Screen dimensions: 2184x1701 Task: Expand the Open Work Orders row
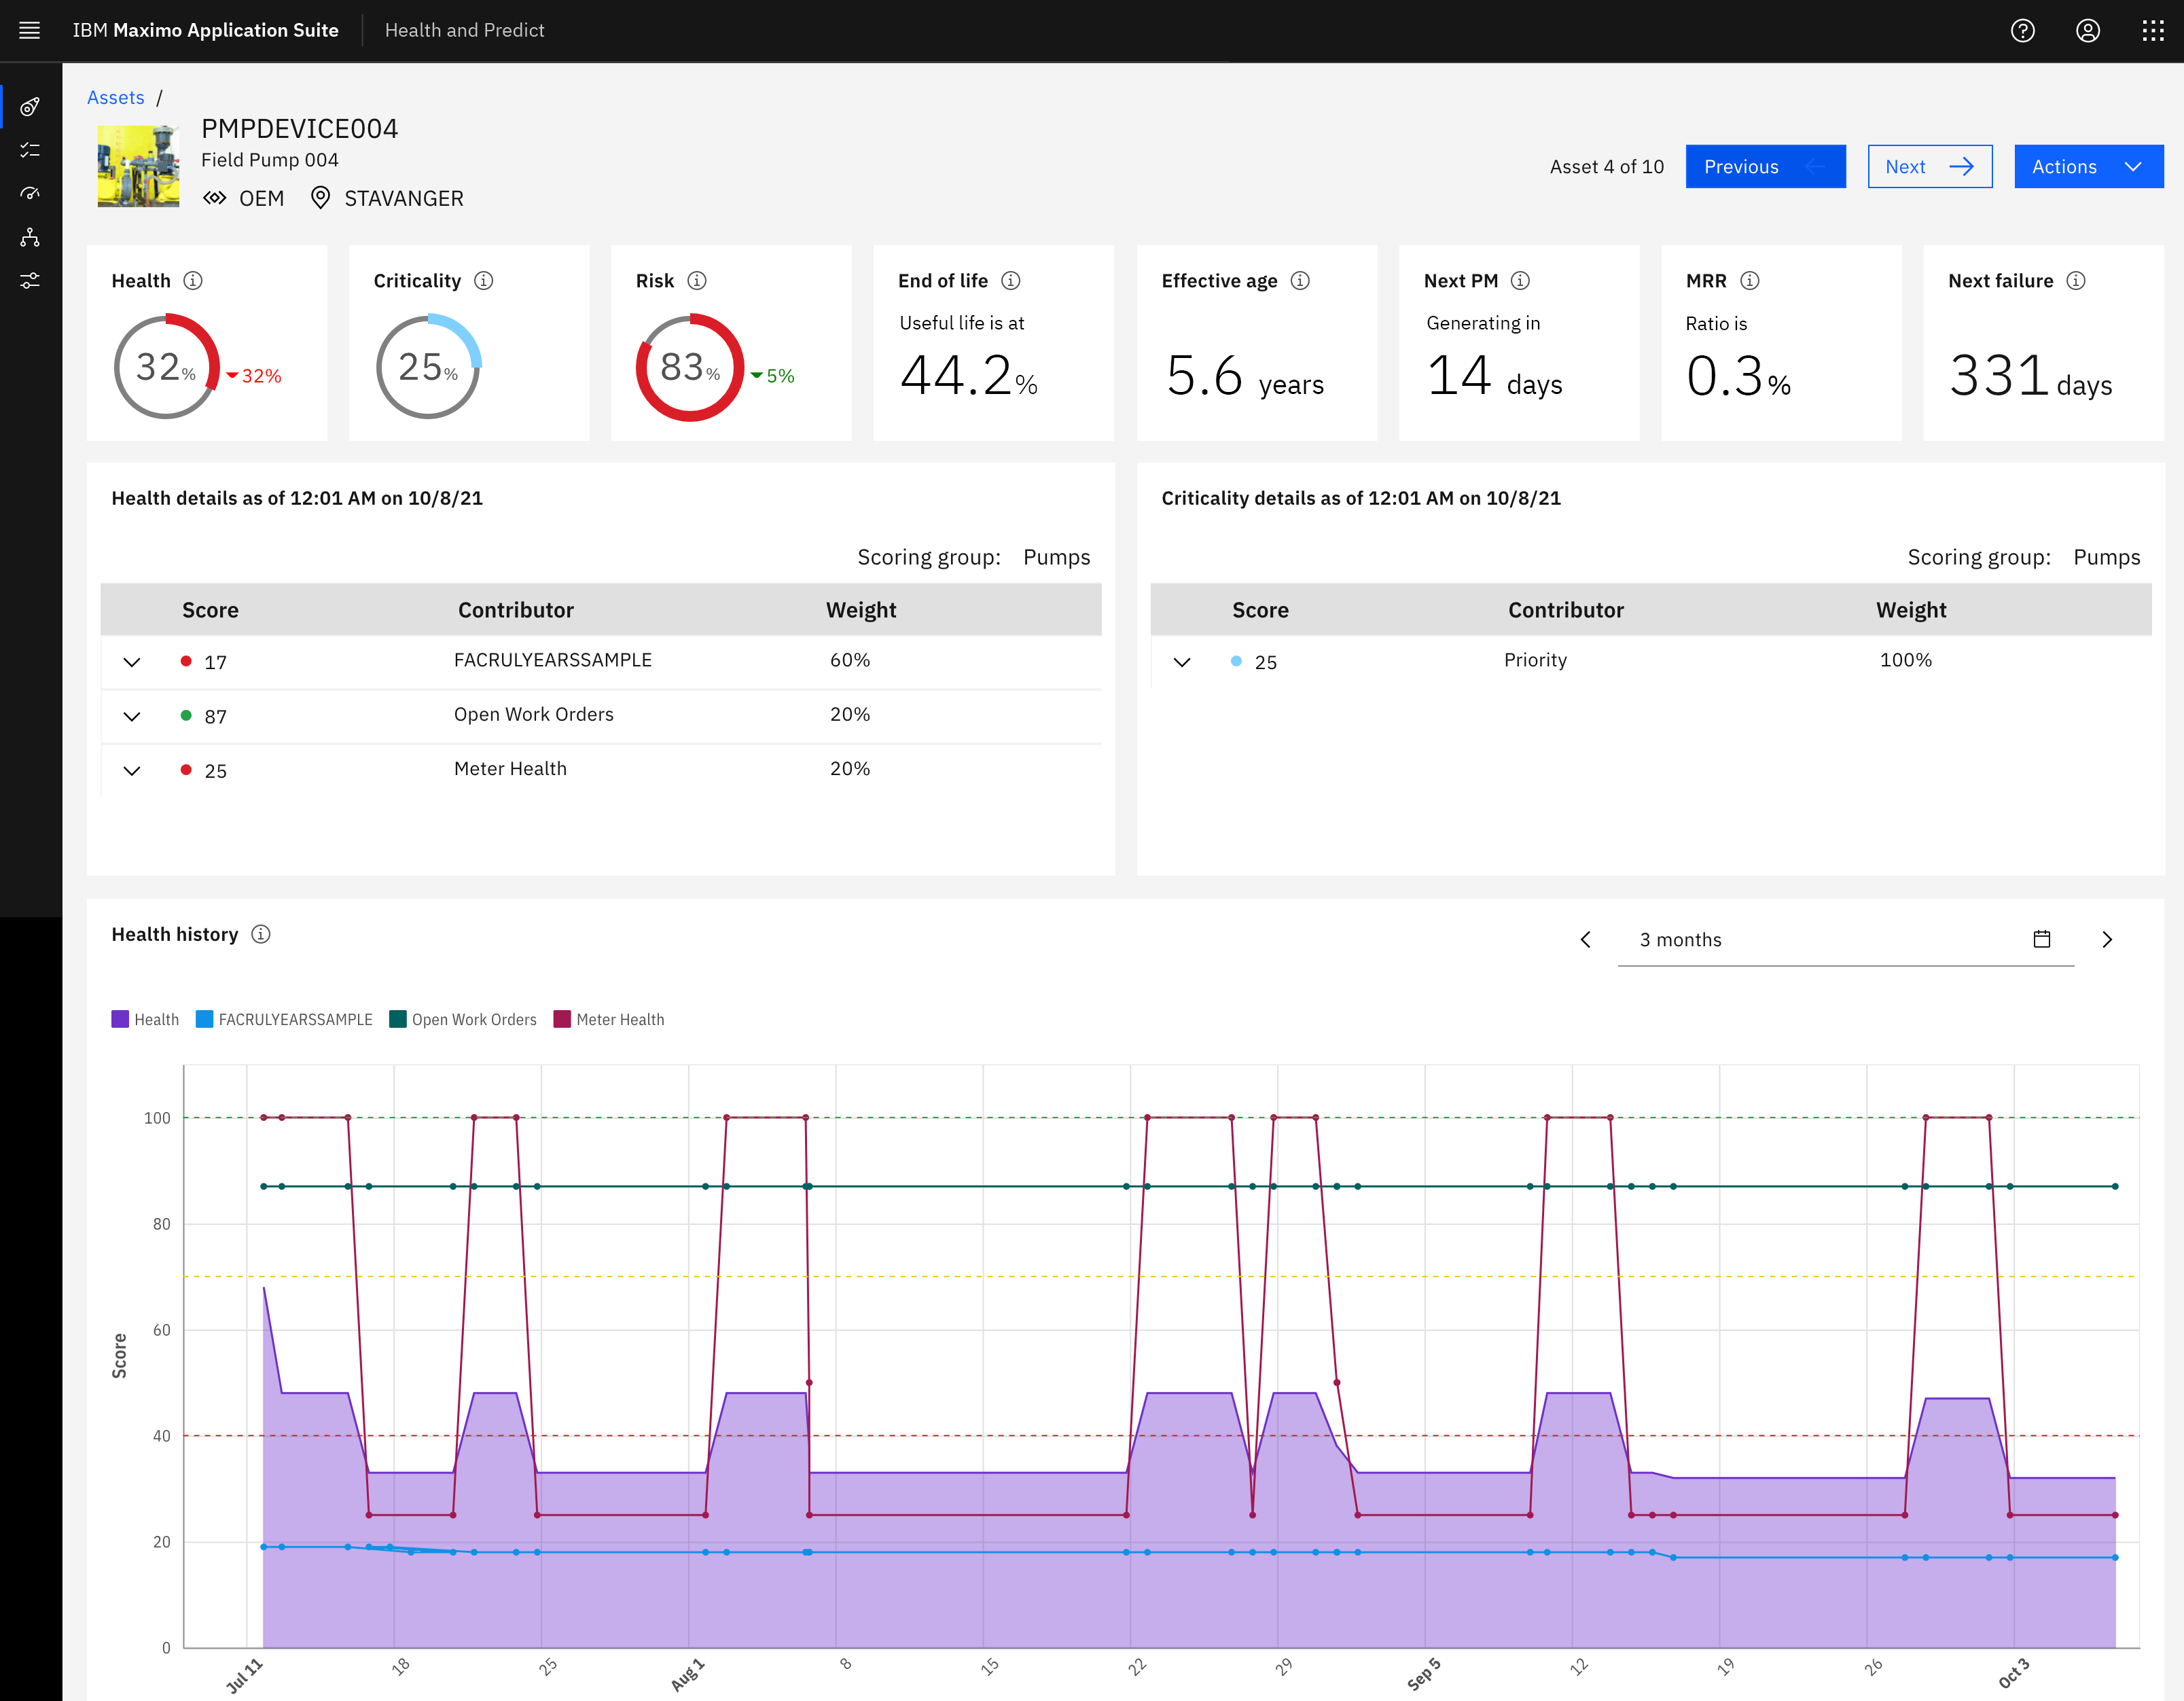[132, 716]
